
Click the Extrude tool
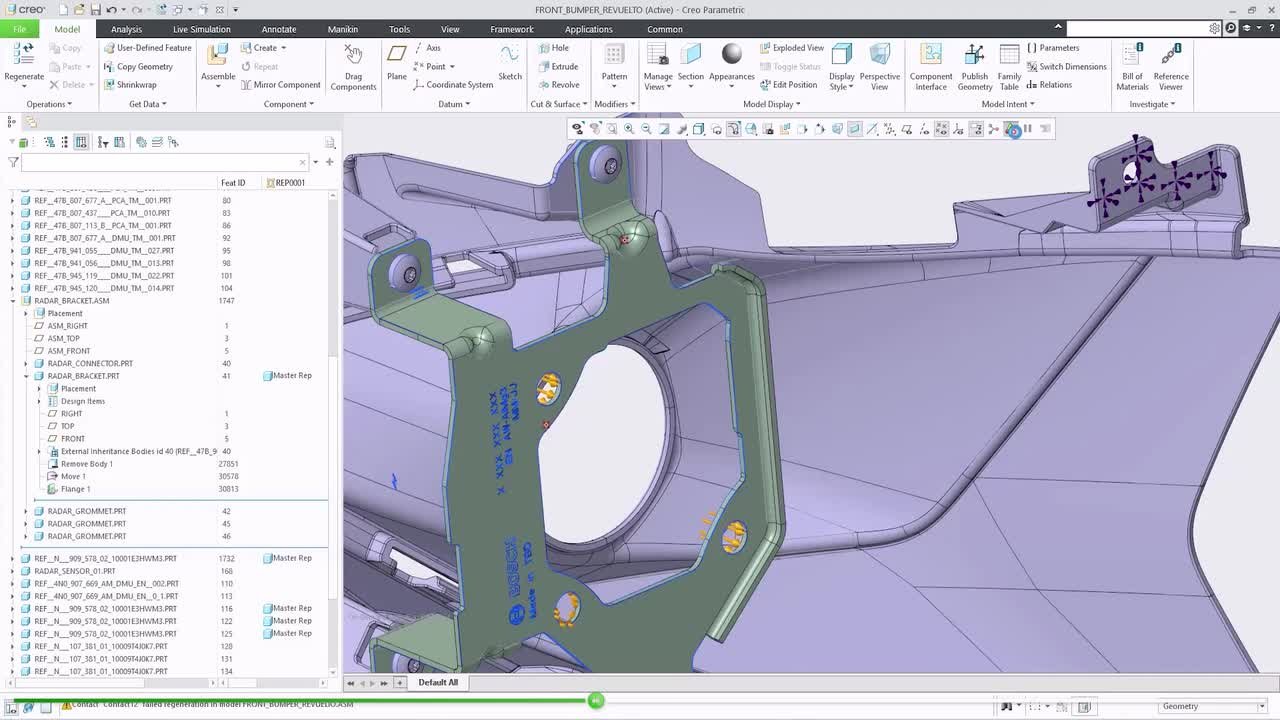(x=557, y=66)
